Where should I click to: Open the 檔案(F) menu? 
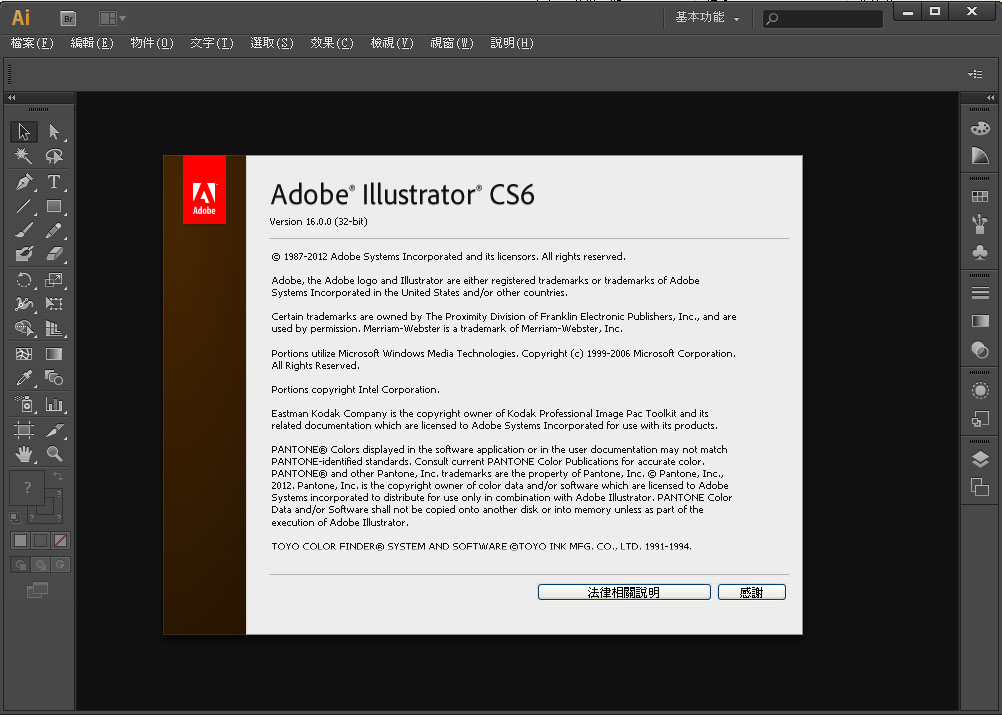tap(32, 43)
